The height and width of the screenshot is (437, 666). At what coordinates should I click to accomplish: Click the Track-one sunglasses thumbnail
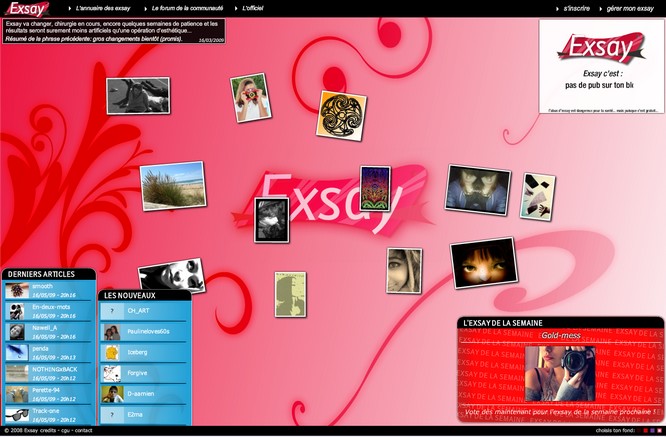tap(17, 415)
